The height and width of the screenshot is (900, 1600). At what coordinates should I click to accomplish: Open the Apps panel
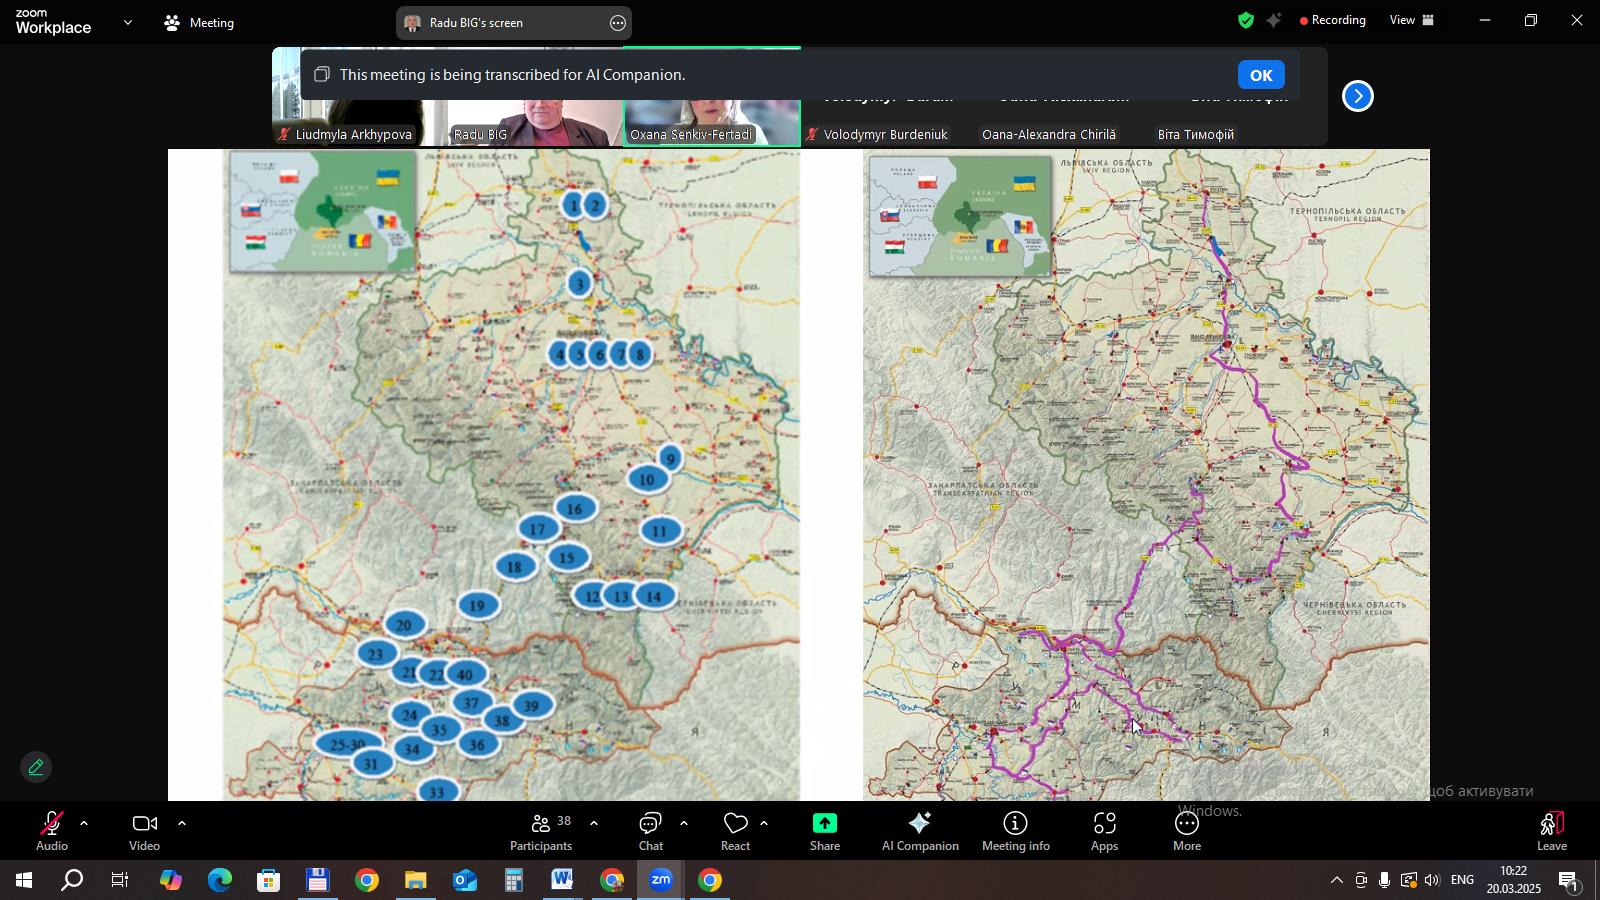pos(1104,831)
